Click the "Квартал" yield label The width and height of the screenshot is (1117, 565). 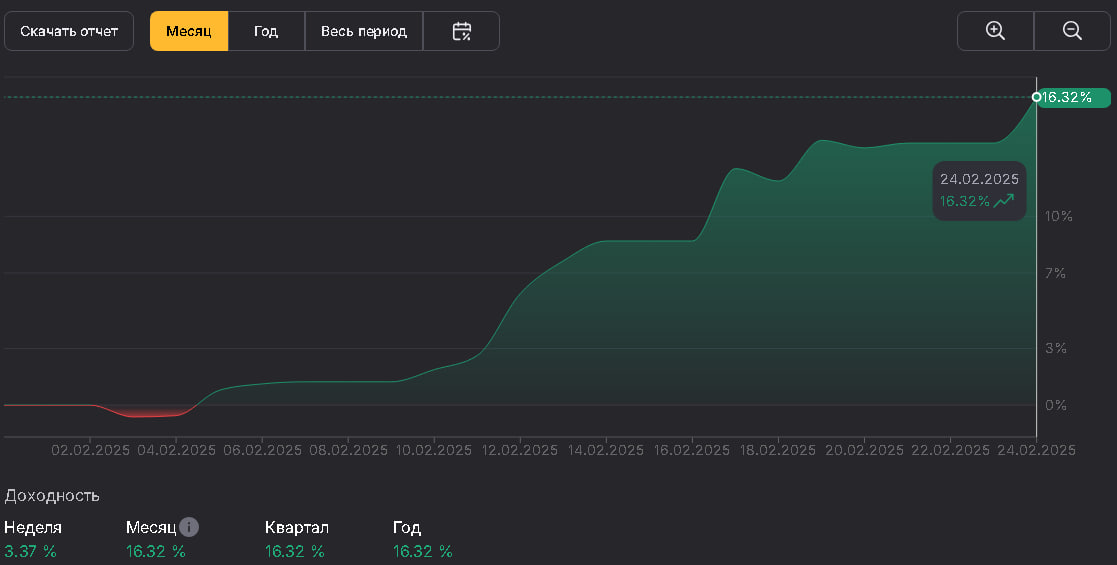tap(296, 528)
